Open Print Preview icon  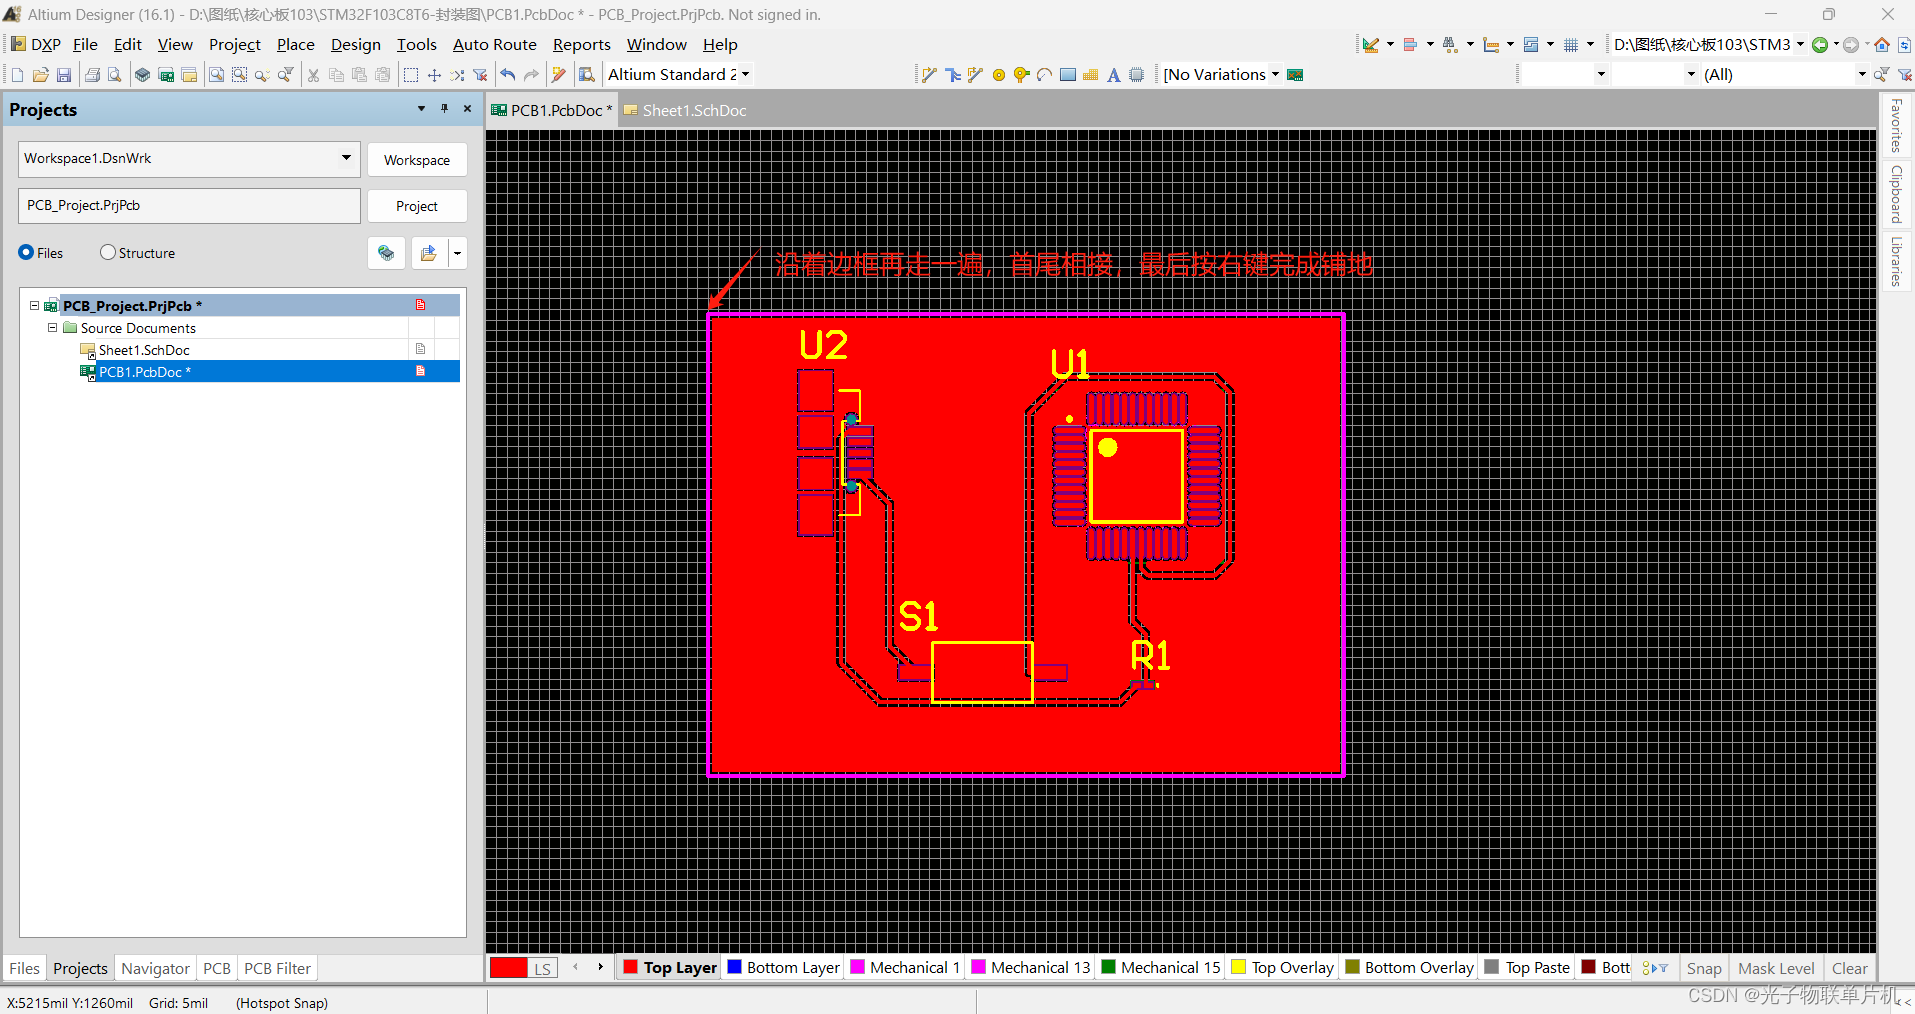115,75
